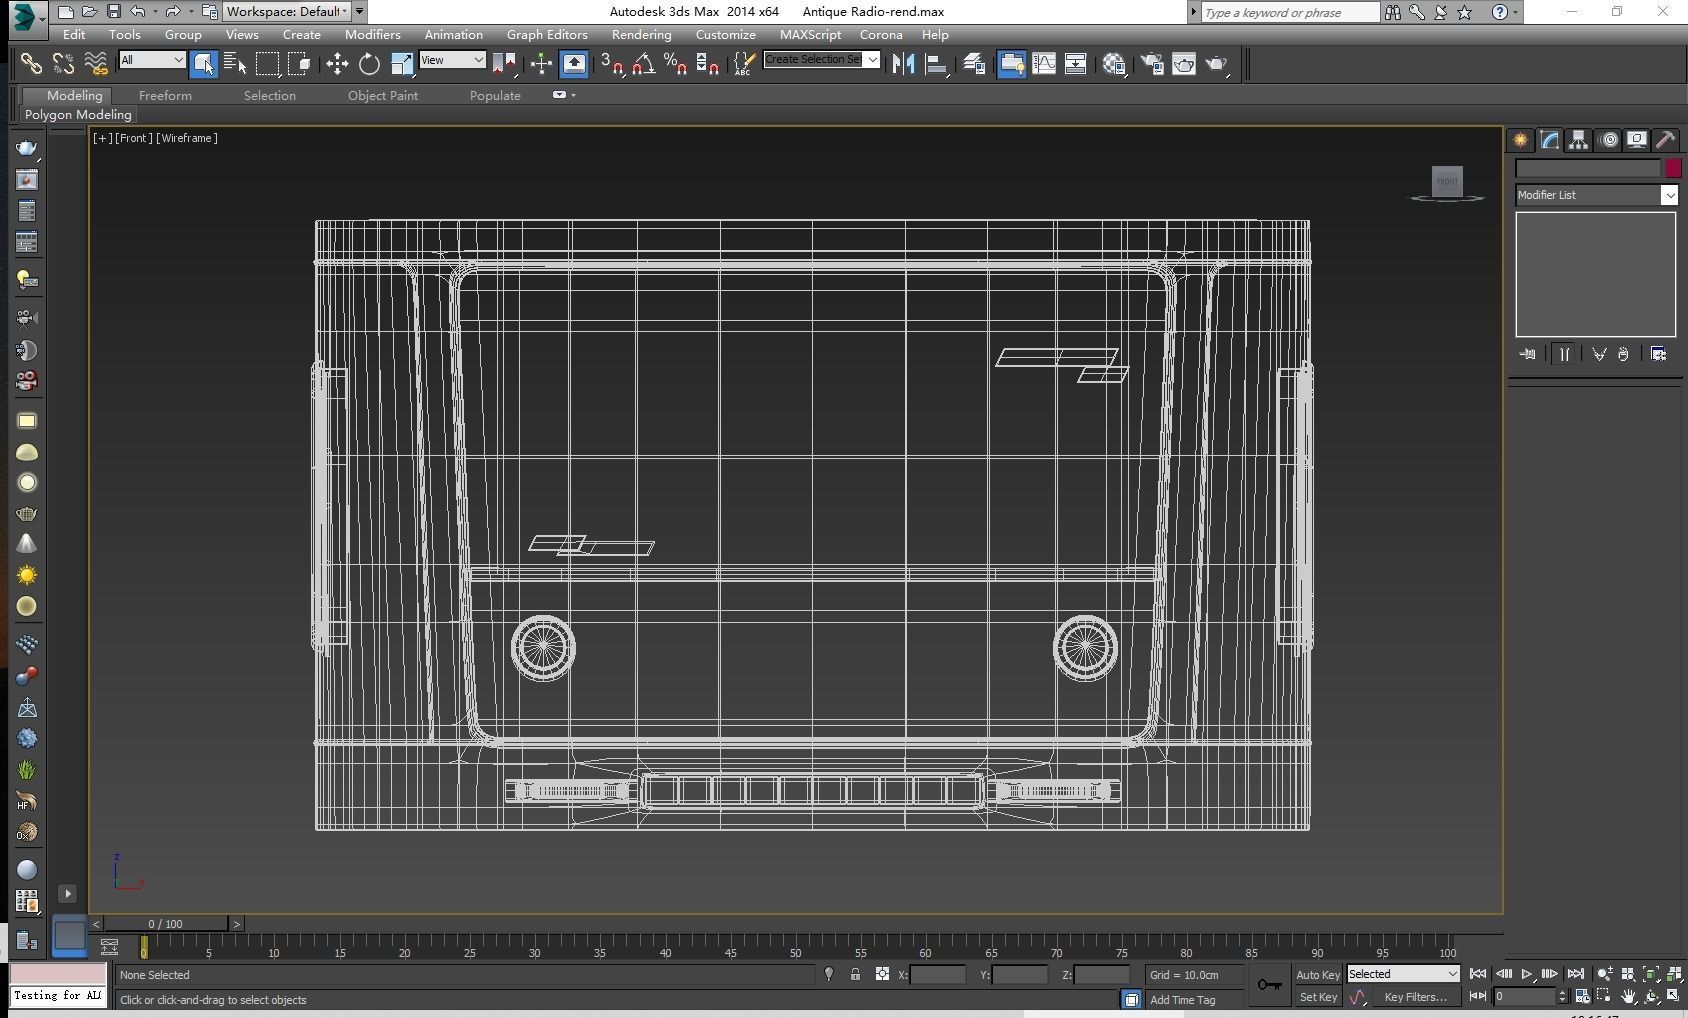Image resolution: width=1688 pixels, height=1018 pixels.
Task: Toggle Window/Crossing selection mode
Action: point(299,64)
